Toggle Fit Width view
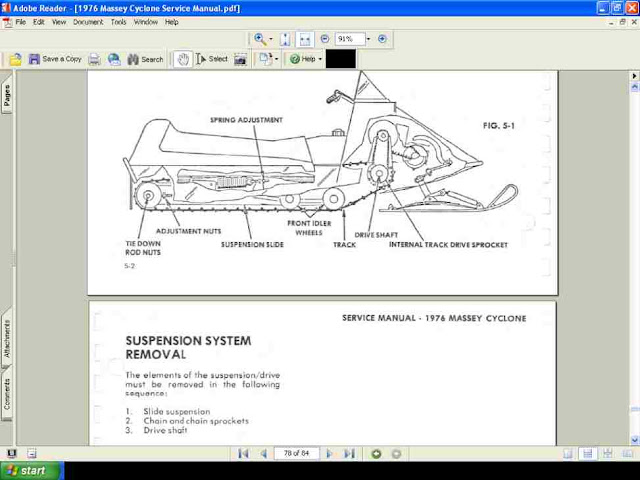Image resolution: width=640 pixels, height=480 pixels. (x=305, y=39)
